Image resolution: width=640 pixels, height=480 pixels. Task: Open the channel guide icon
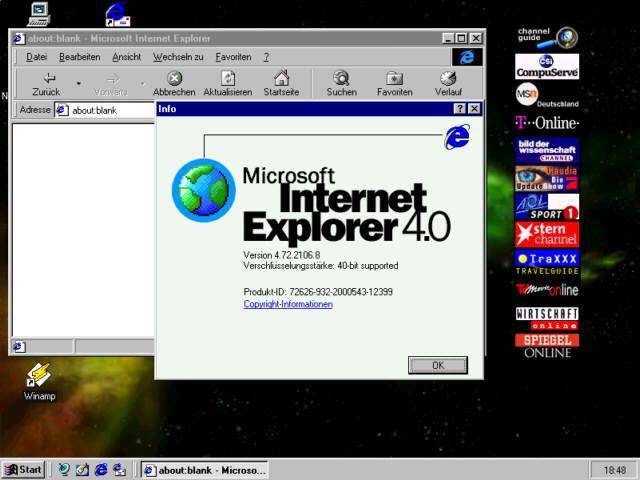point(547,37)
